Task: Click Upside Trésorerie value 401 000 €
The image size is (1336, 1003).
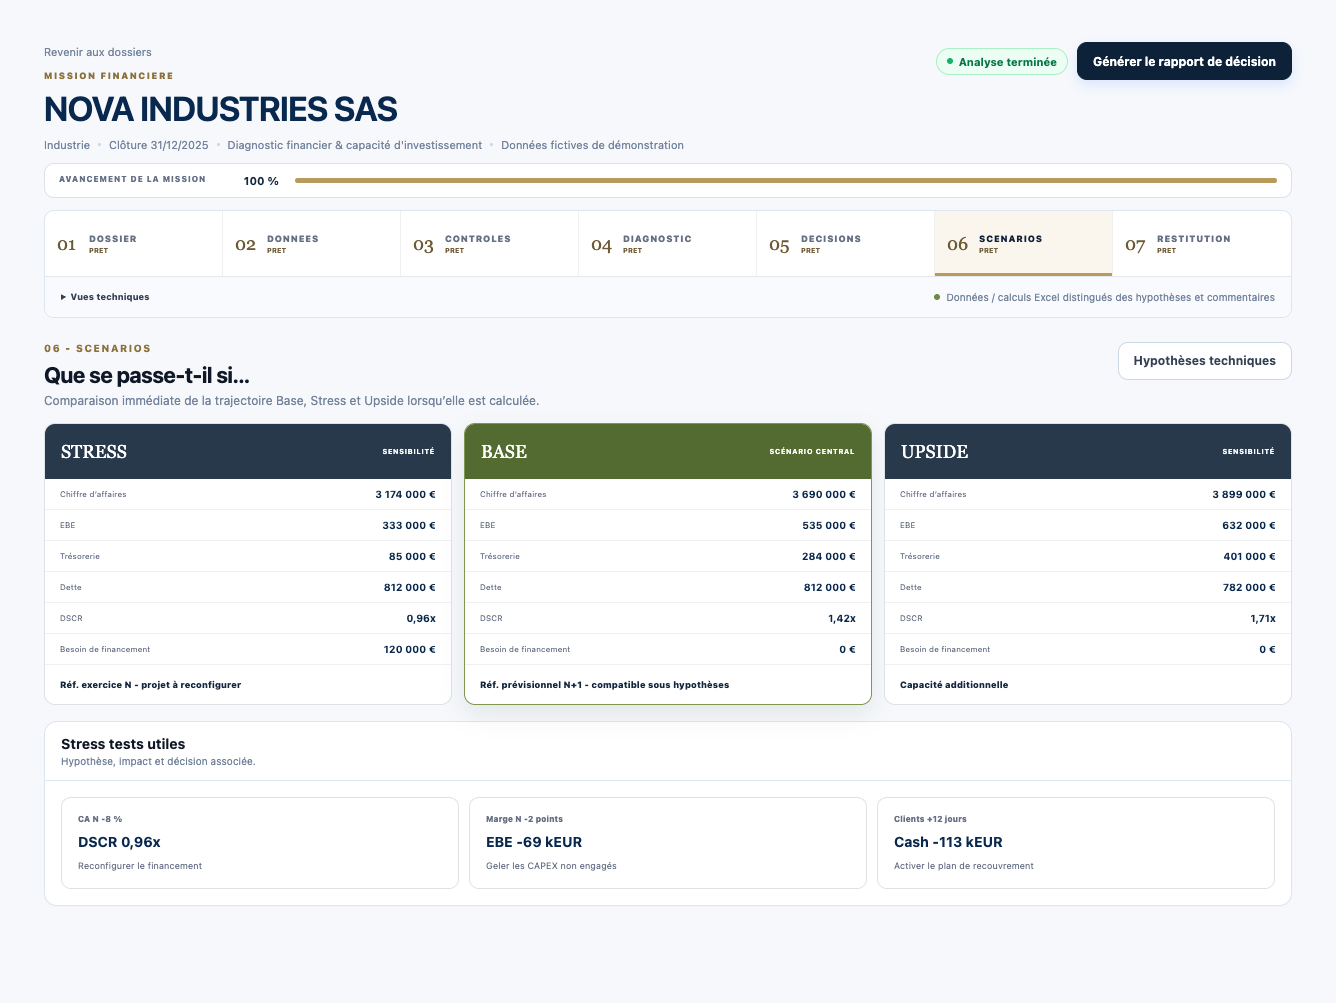Action: 1249,556
